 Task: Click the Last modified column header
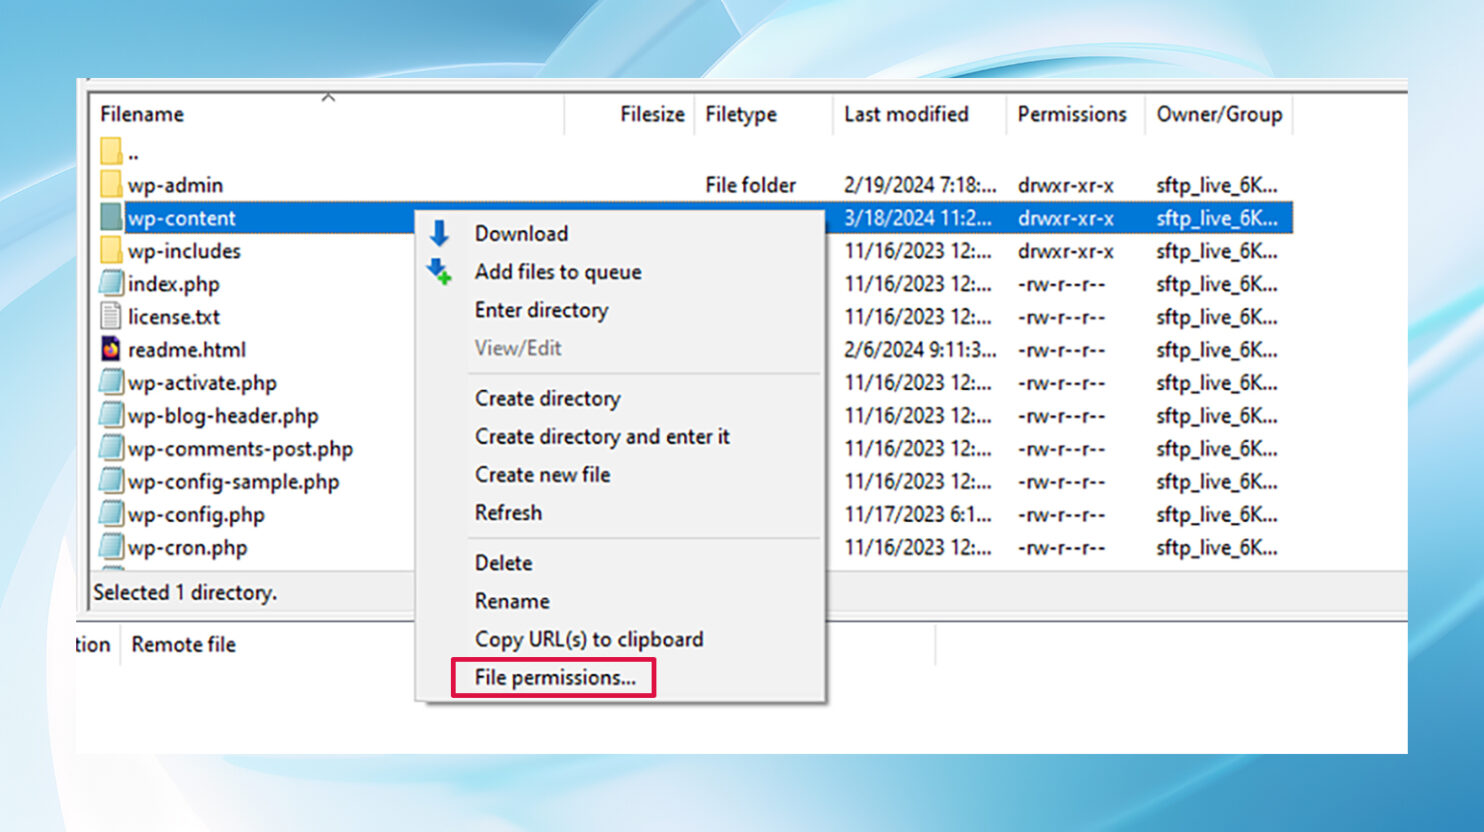(905, 114)
